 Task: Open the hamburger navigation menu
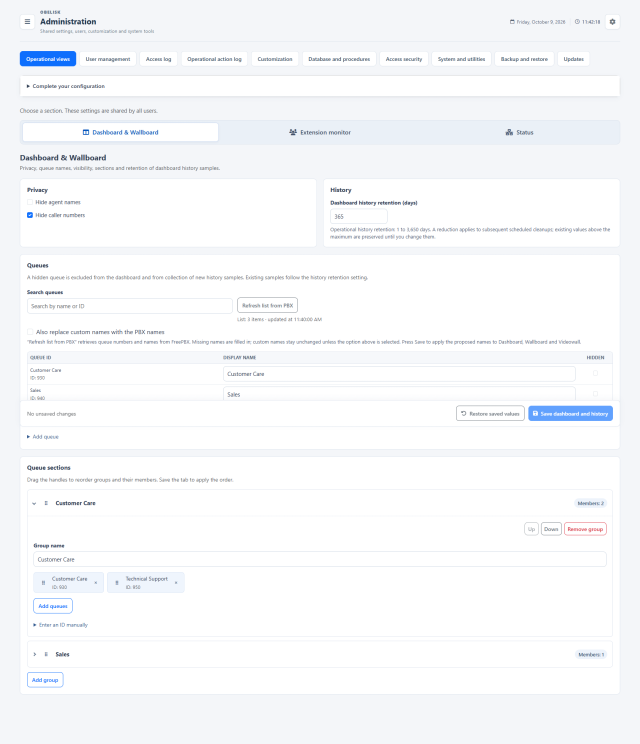point(27,22)
